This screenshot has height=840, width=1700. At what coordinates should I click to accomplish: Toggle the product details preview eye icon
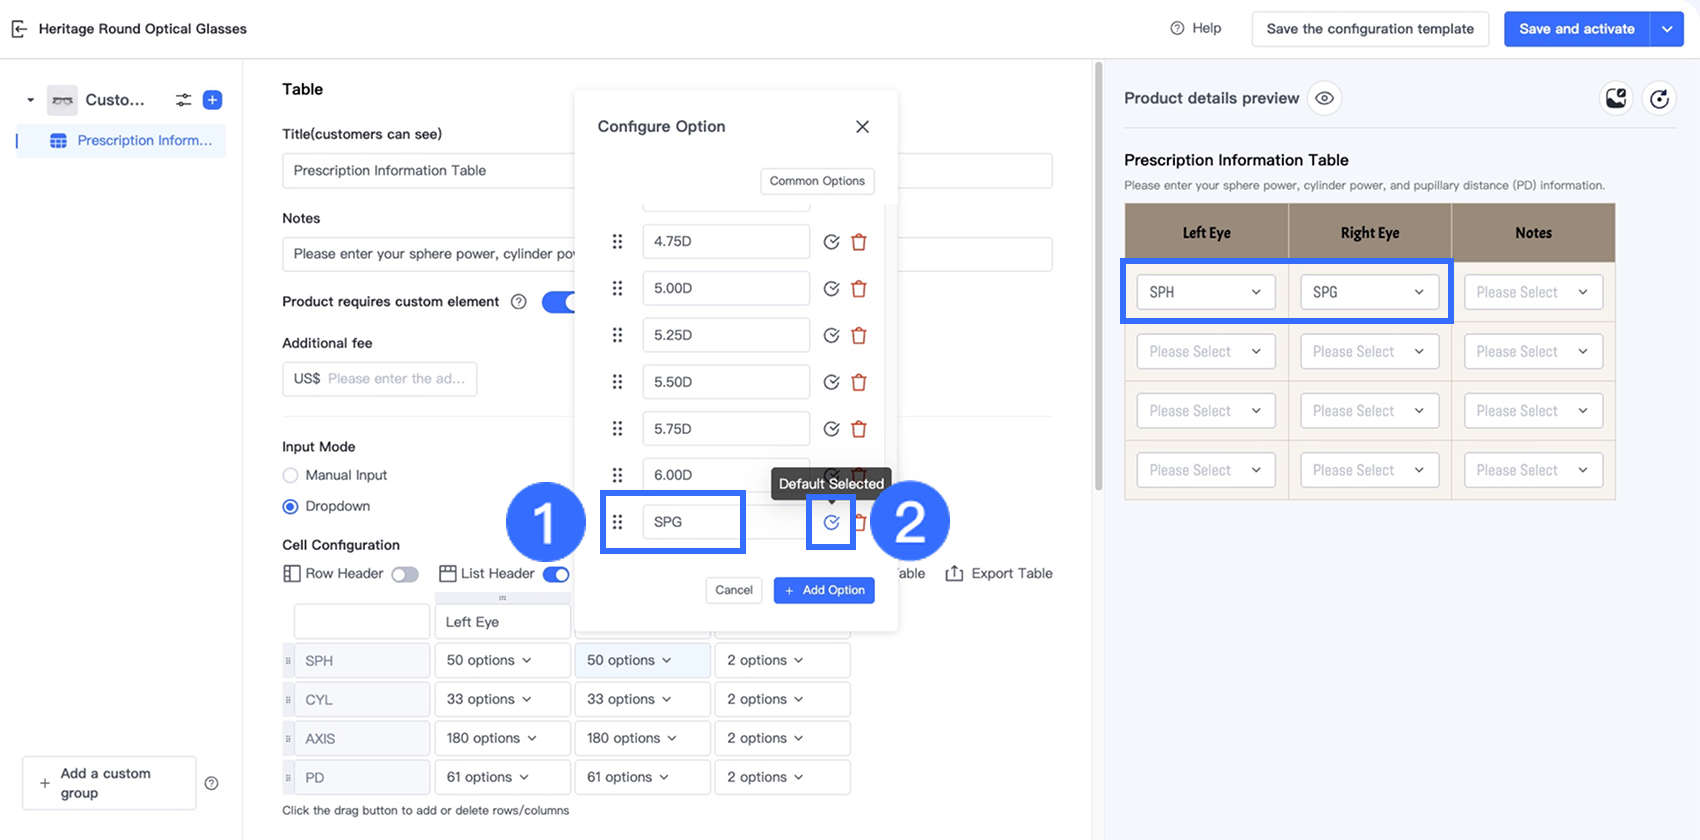pos(1325,98)
